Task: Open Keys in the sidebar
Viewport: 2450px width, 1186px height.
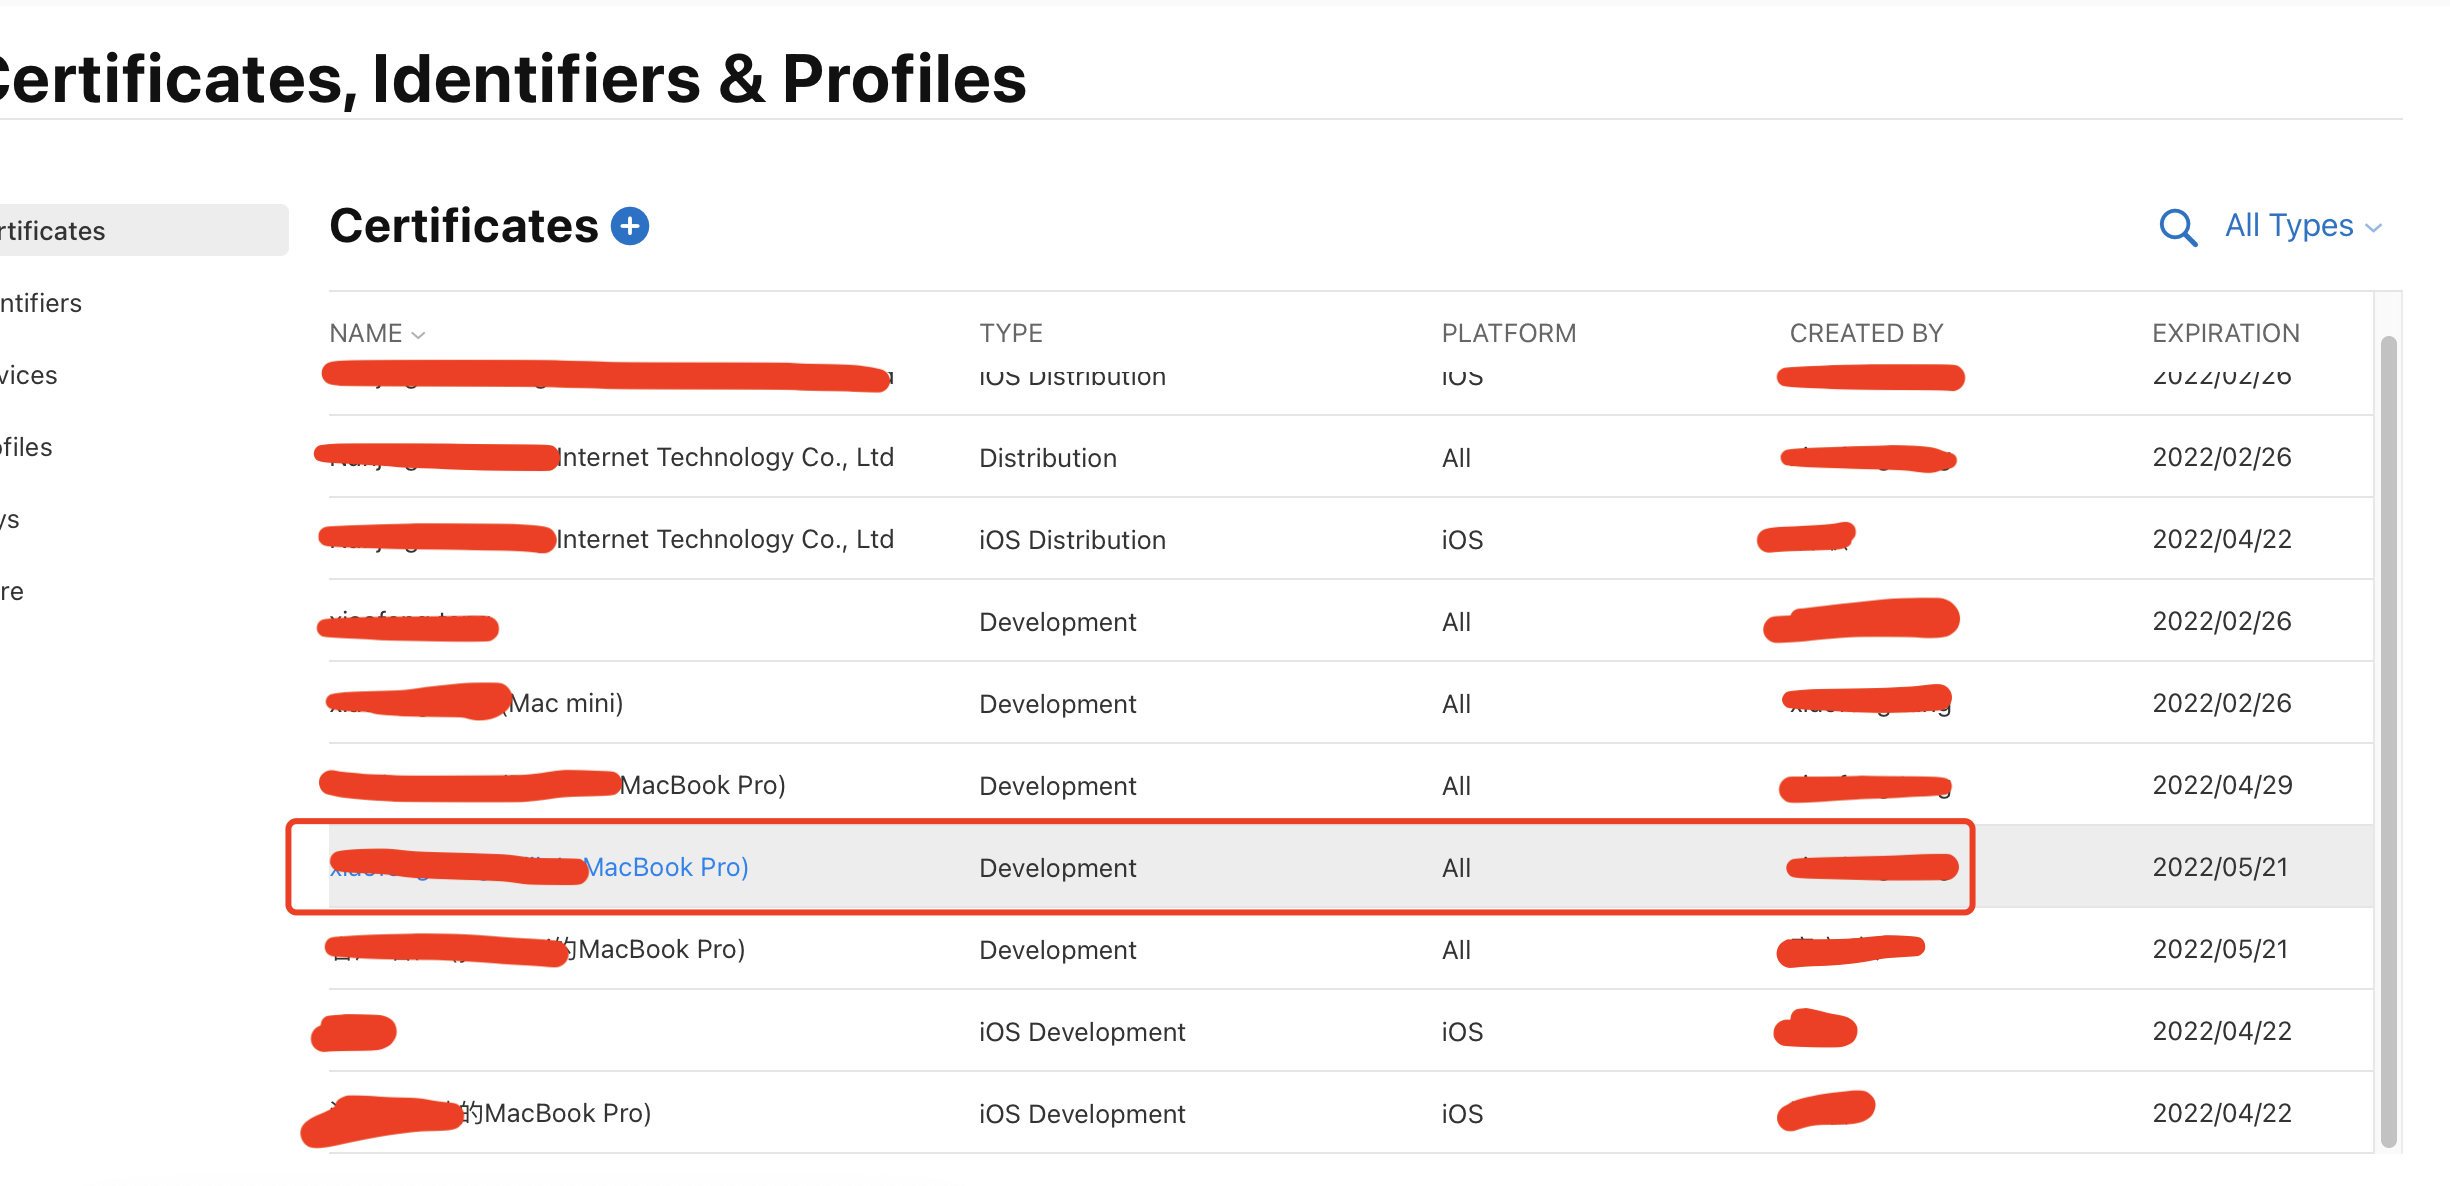Action: [10, 519]
